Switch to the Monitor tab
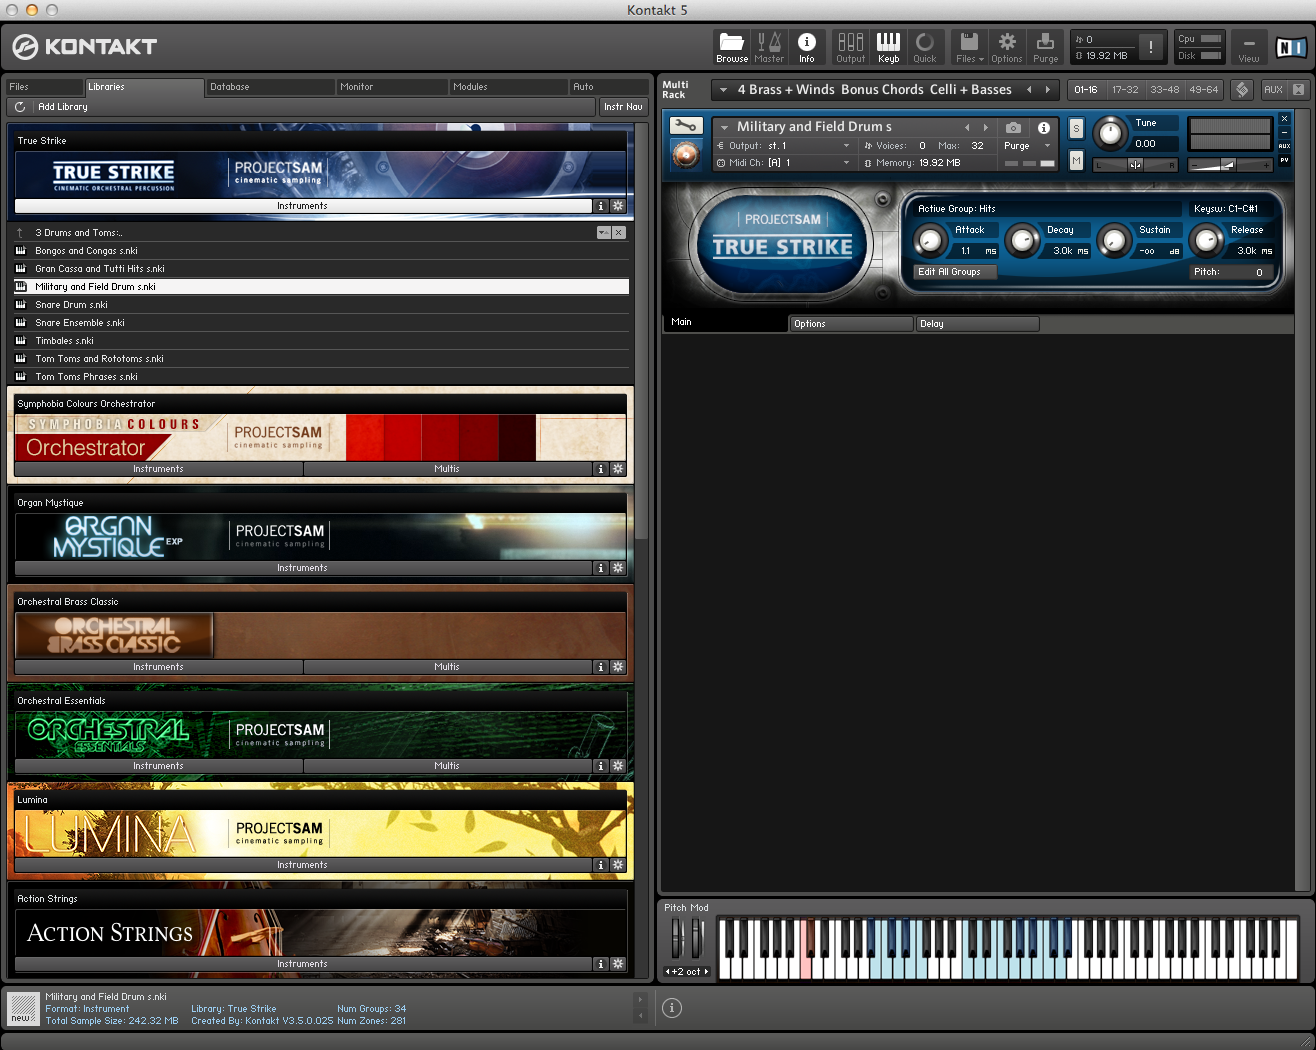Screen dimensions: 1316x1050 point(391,87)
